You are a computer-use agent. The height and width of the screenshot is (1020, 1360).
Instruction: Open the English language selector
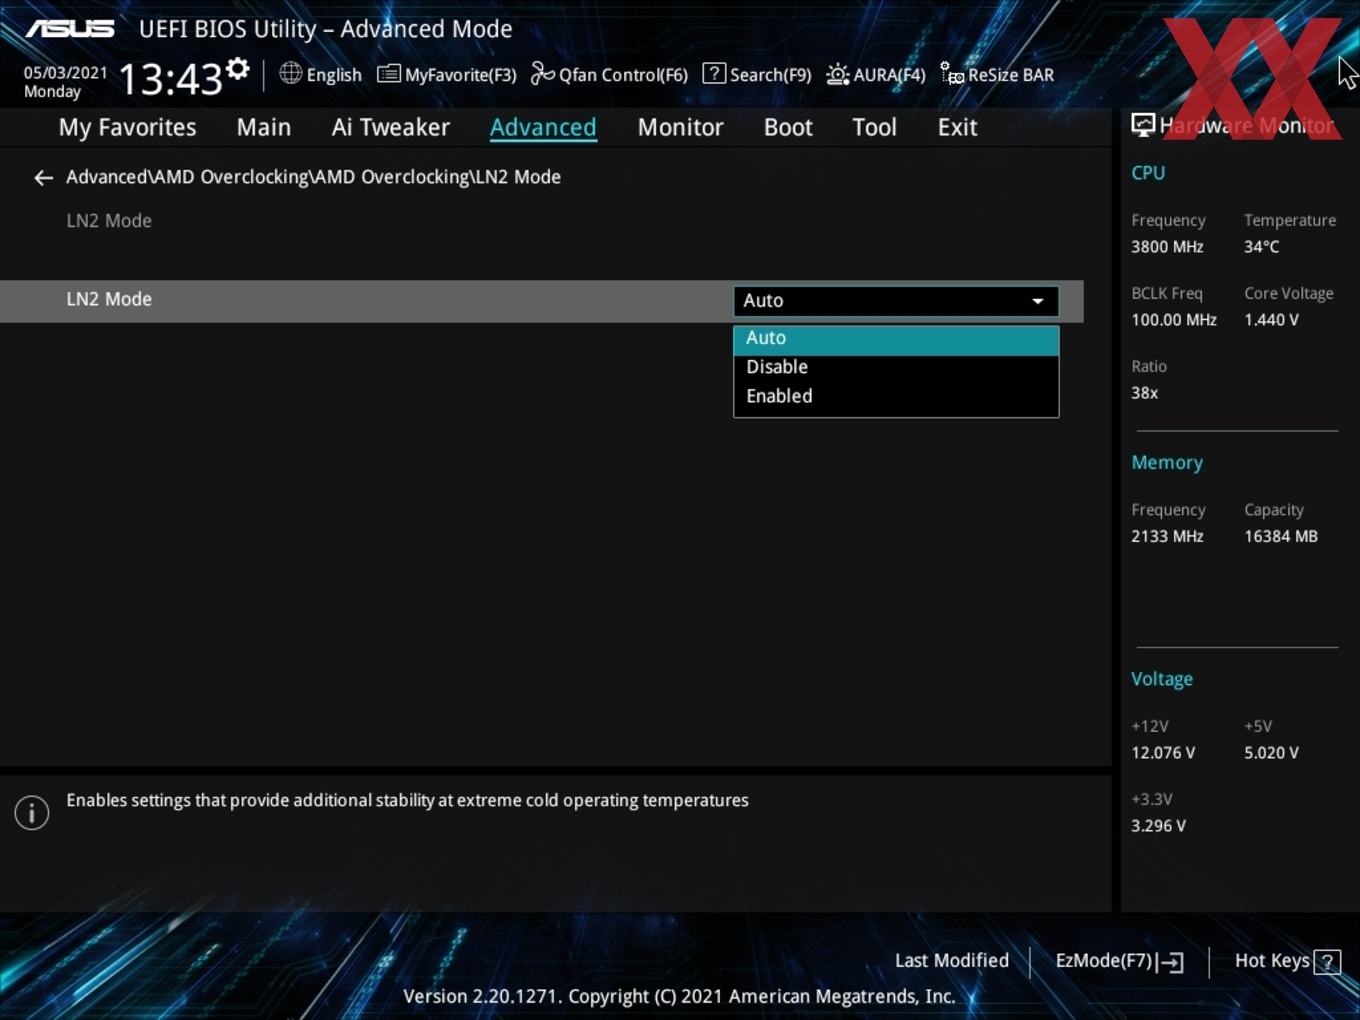321,74
